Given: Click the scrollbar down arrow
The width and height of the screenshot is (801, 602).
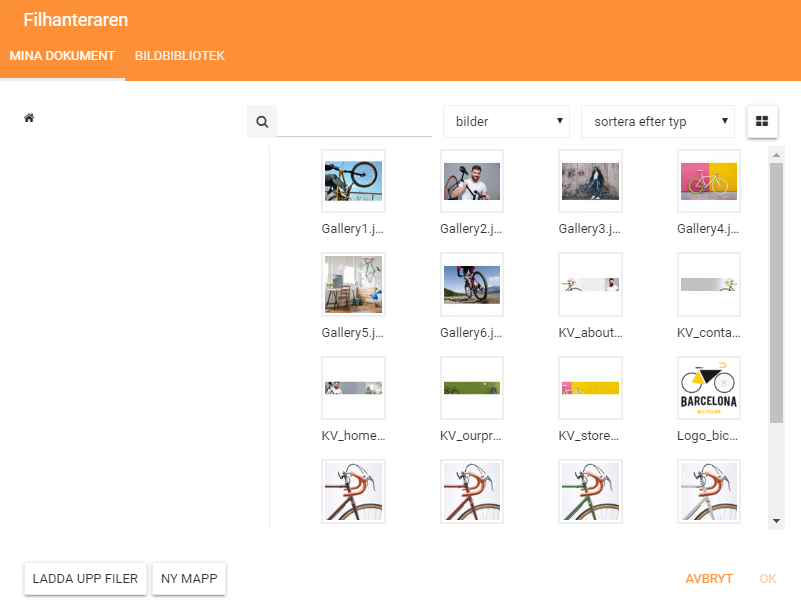Looking at the screenshot, I should click(776, 521).
